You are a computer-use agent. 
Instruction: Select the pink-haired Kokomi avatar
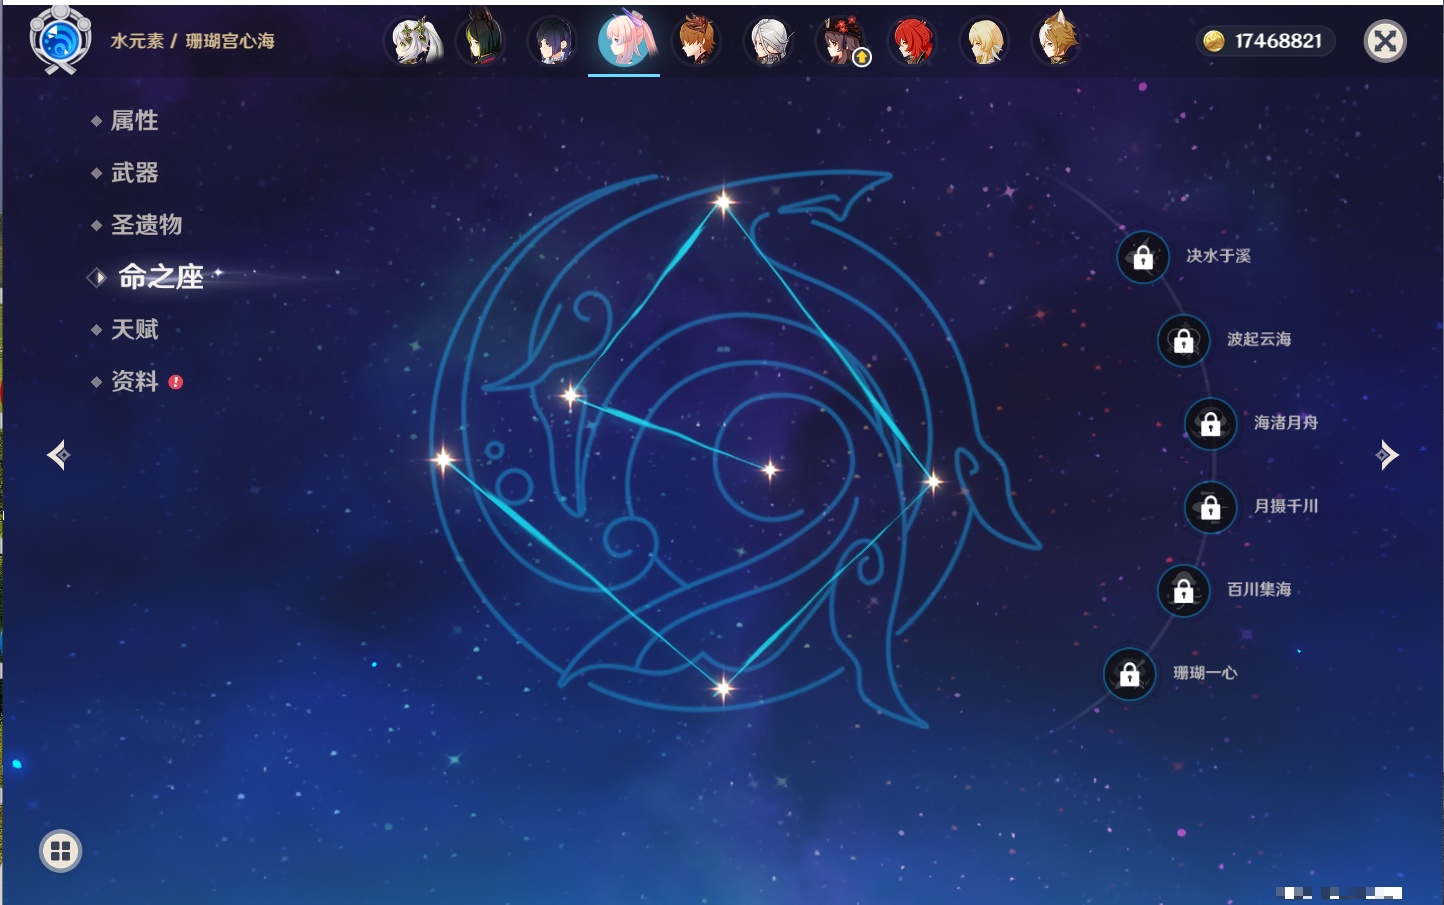[x=625, y=40]
